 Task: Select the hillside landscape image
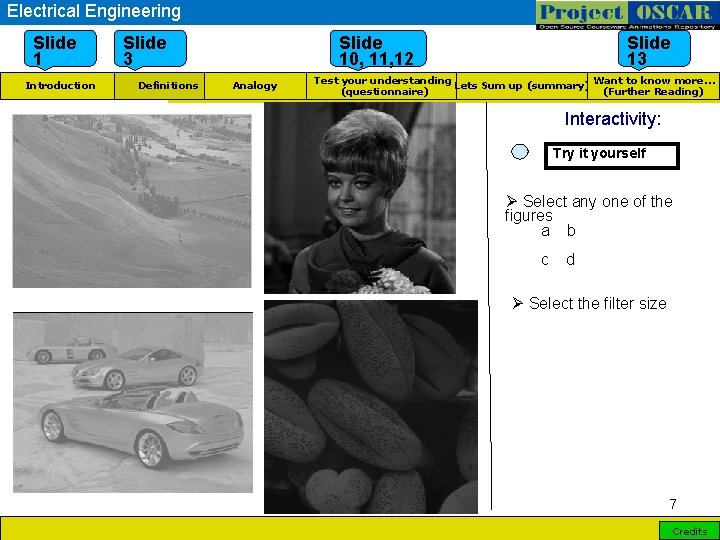(x=132, y=201)
